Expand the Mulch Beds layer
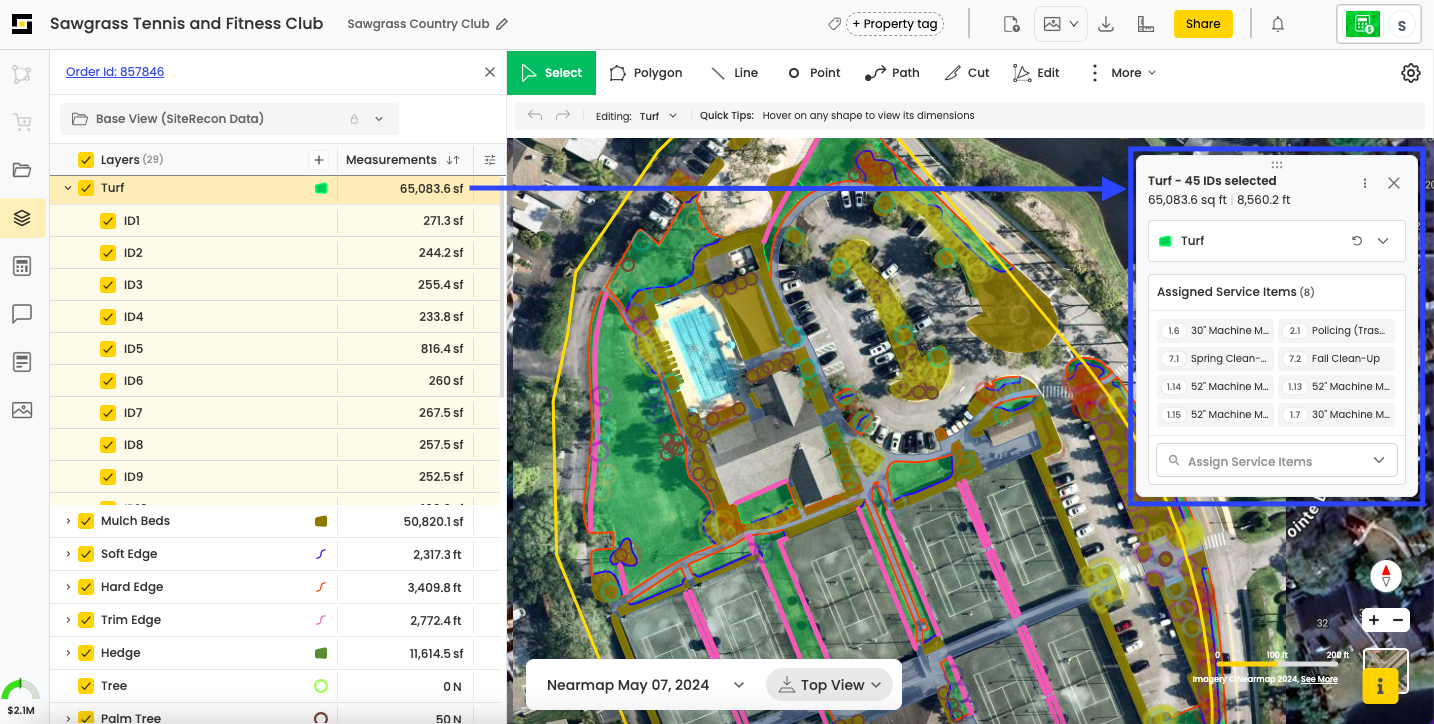 pos(68,521)
